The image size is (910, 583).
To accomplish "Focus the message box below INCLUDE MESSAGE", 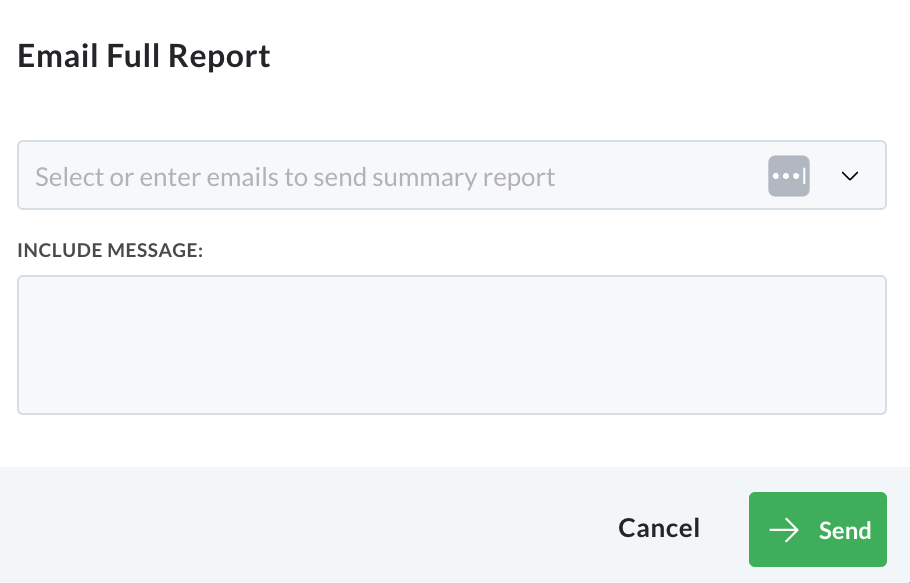I will 452,345.
